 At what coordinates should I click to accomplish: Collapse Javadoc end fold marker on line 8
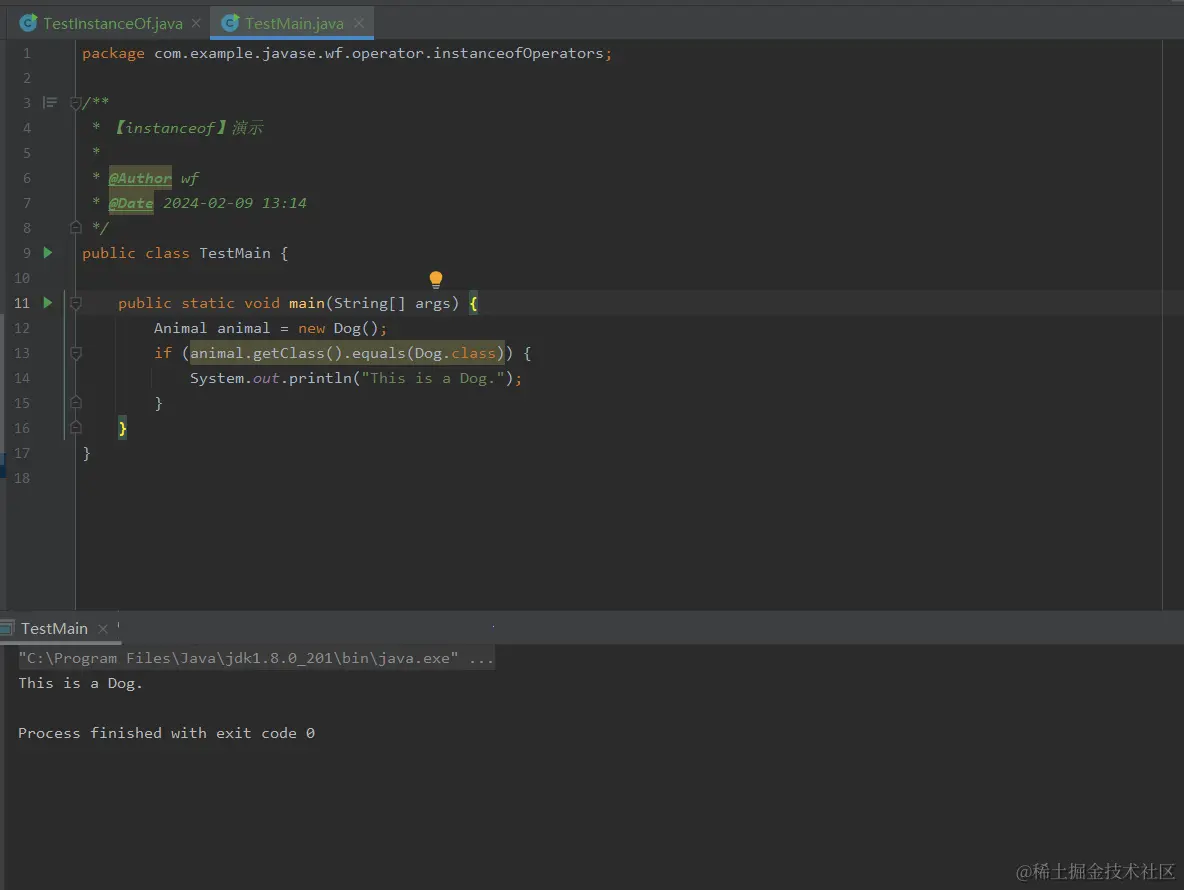(x=76, y=226)
